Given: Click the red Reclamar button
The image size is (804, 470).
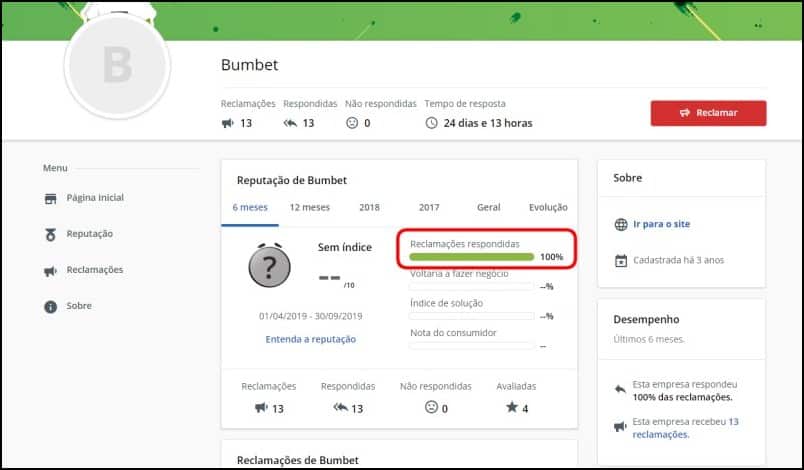Looking at the screenshot, I should pyautogui.click(x=708, y=113).
